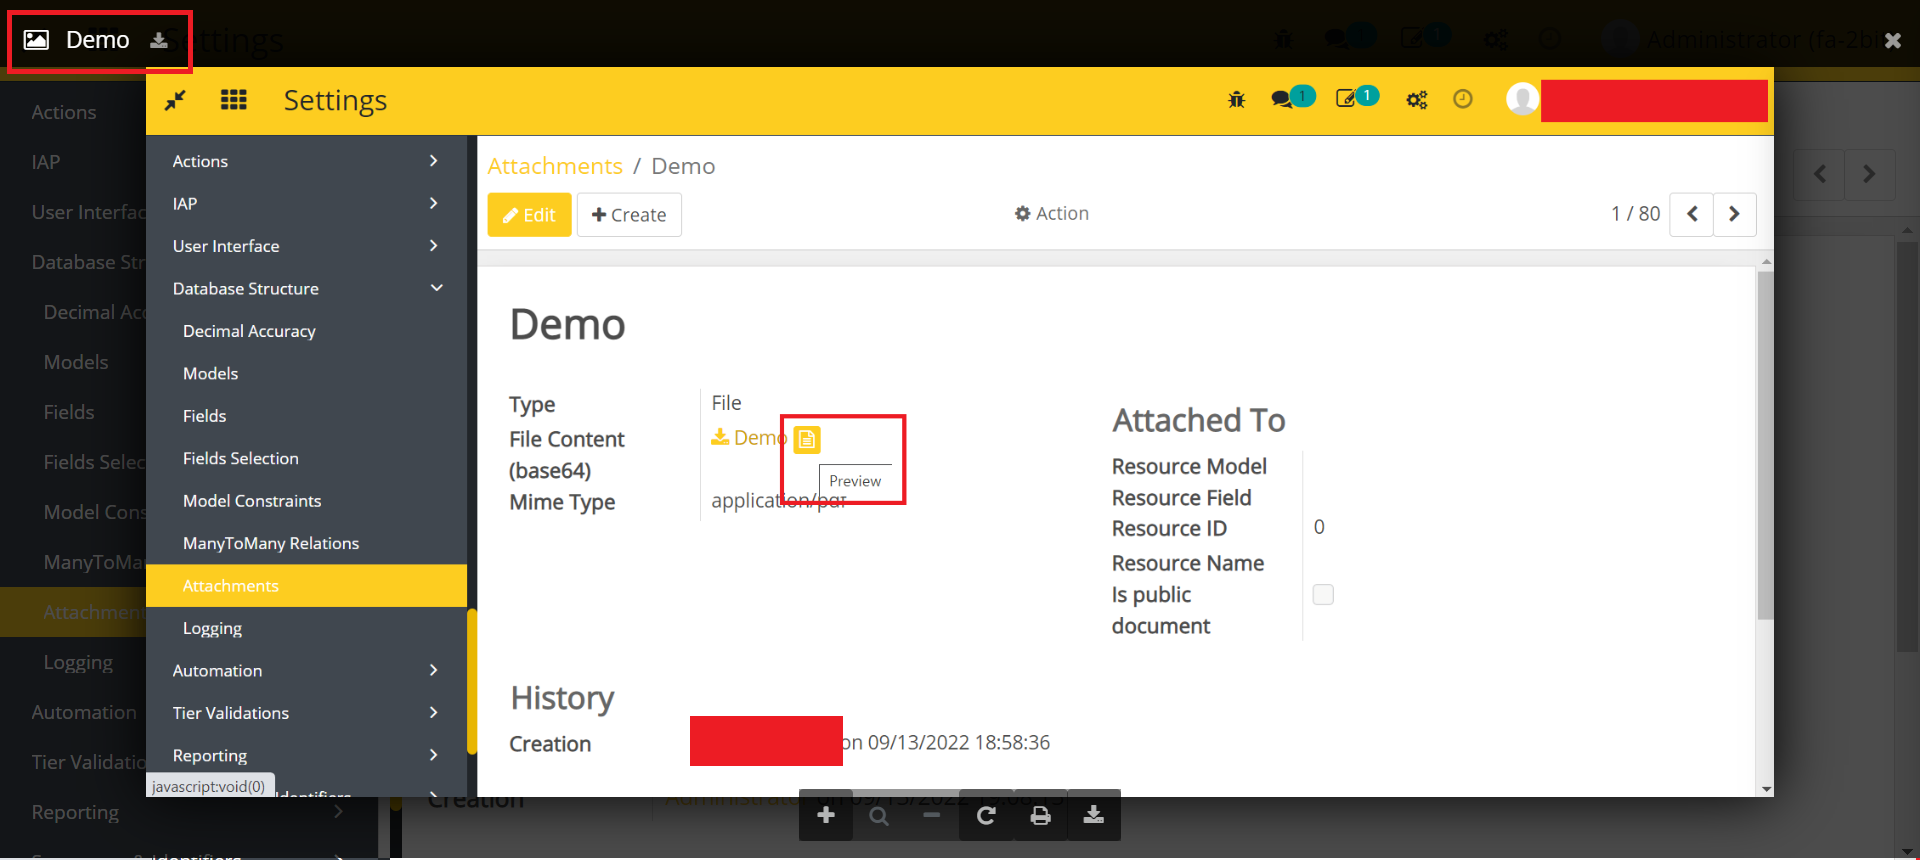Click the Edit button

coord(529,215)
